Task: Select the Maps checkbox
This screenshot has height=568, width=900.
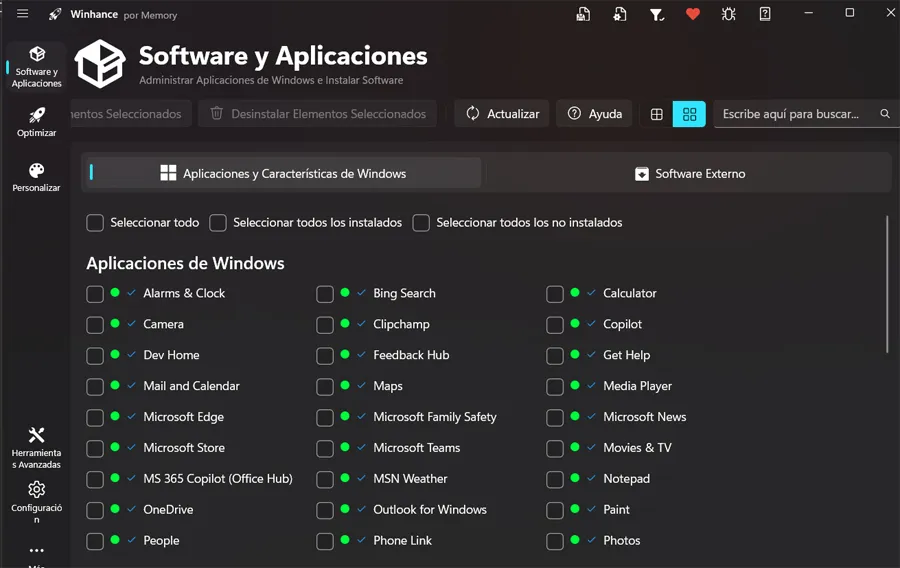Action: point(325,387)
